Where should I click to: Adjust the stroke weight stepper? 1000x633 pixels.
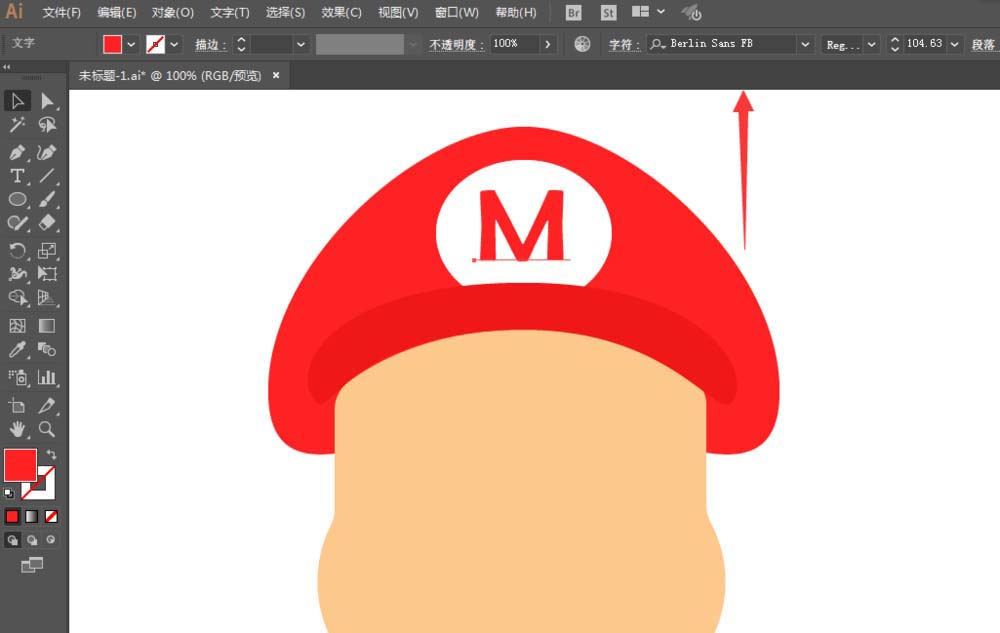click(x=241, y=44)
